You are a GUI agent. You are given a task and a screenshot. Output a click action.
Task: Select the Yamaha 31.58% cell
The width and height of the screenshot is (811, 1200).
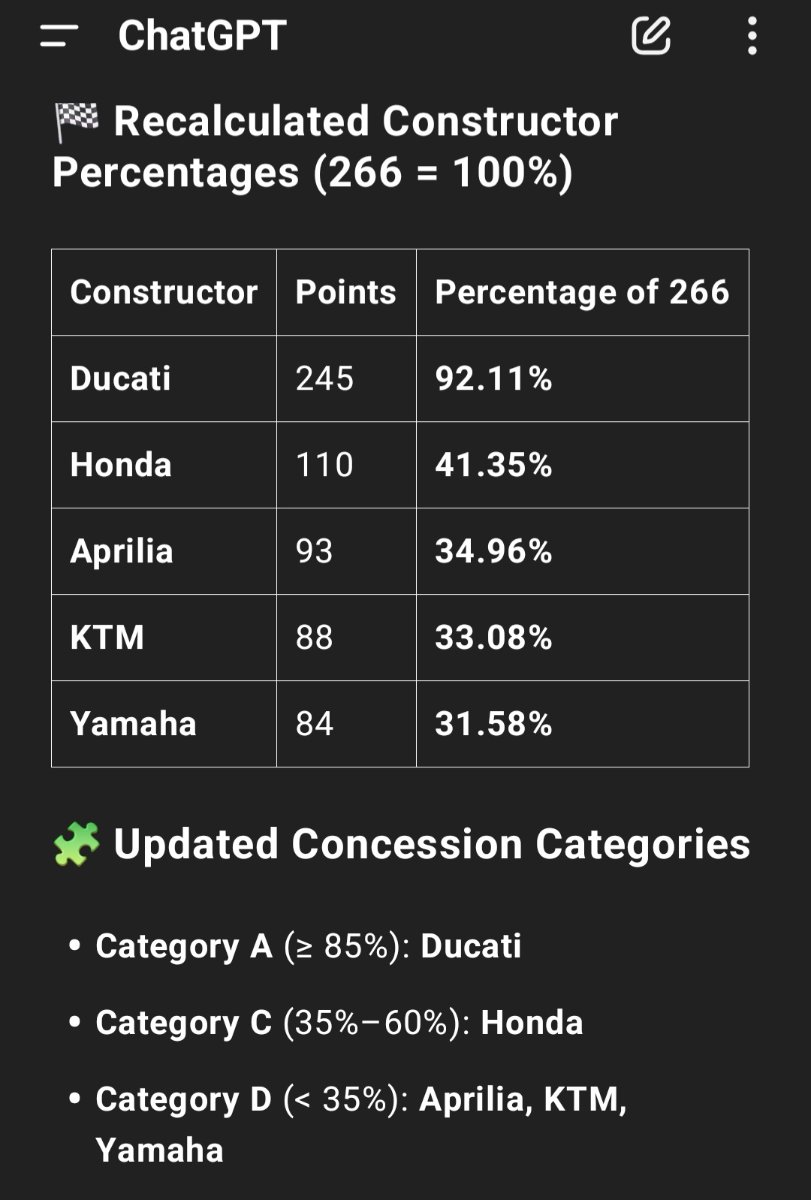tap(583, 724)
